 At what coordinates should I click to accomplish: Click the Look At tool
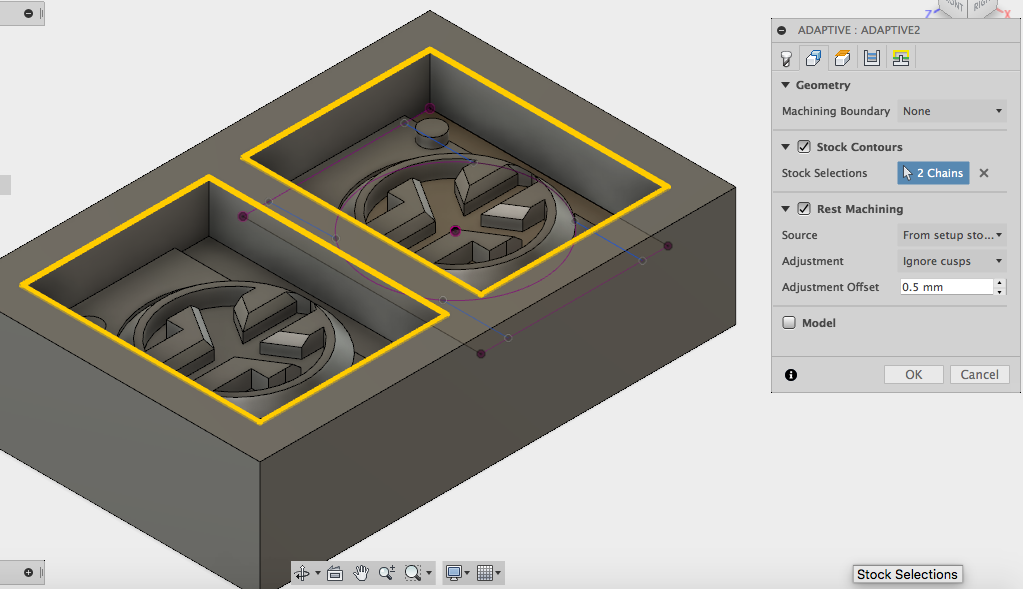point(335,573)
